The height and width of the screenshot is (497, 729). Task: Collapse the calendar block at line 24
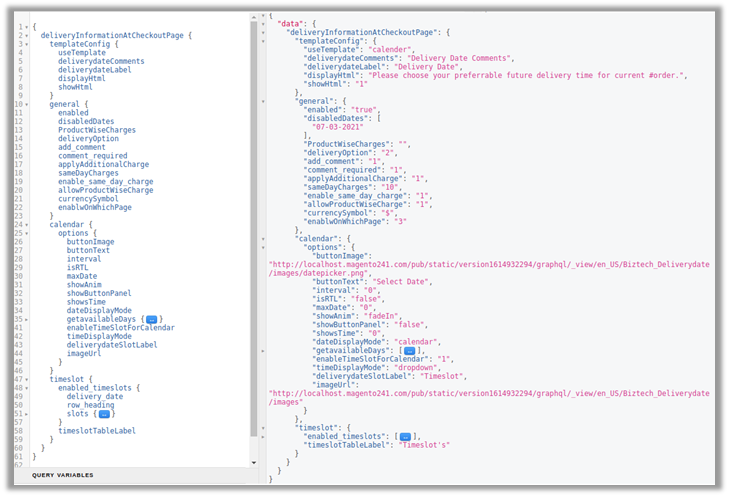pos(26,224)
